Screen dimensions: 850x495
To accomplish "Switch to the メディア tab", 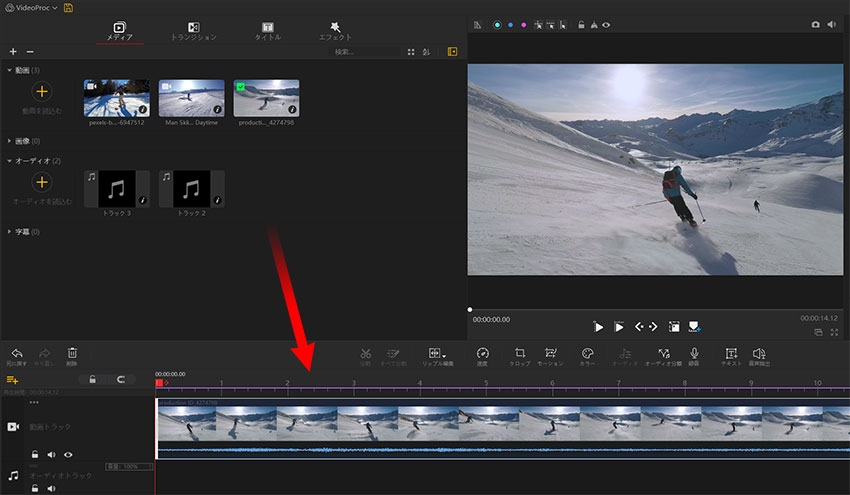I will click(x=119, y=31).
